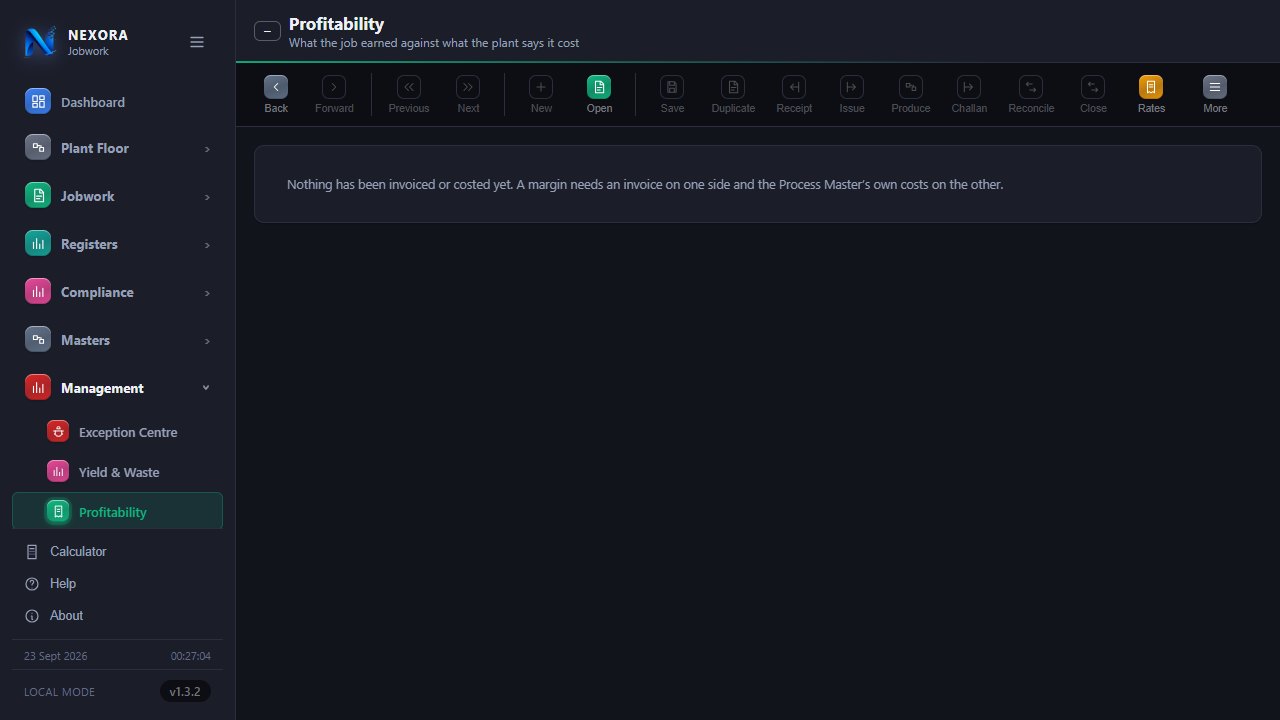Viewport: 1280px width, 720px height.
Task: Click the Previous record toolbar button
Action: [409, 95]
